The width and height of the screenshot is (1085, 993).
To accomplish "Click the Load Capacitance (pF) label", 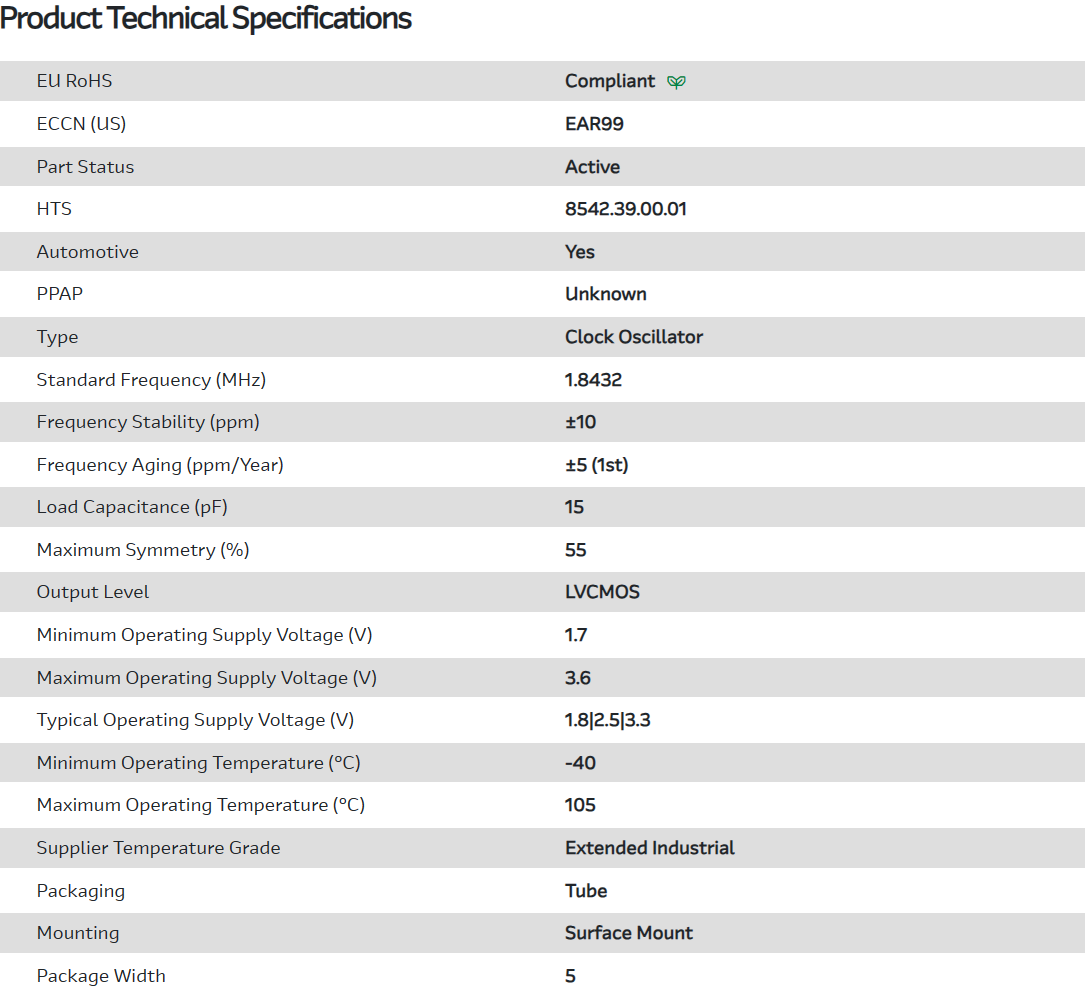I will tap(132, 507).
